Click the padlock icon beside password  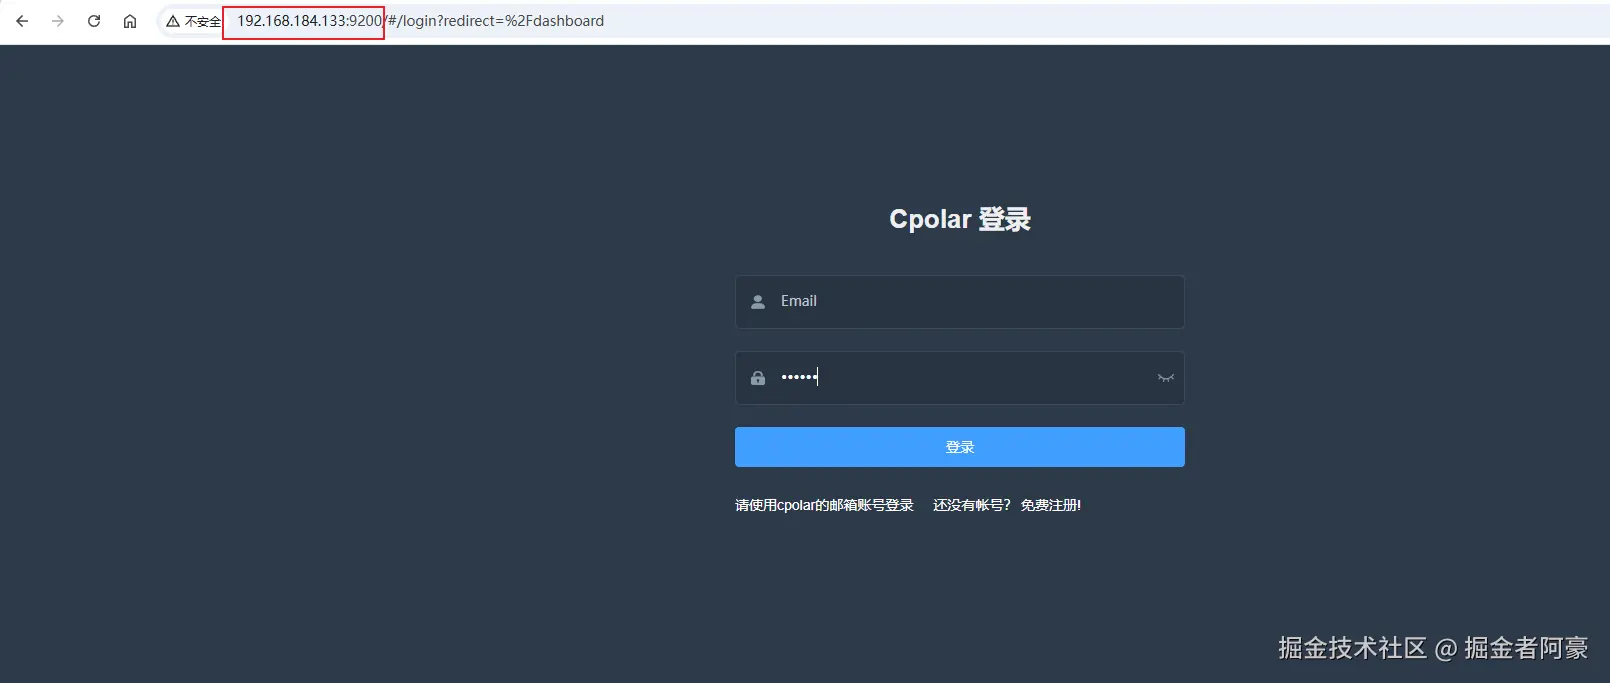758,378
